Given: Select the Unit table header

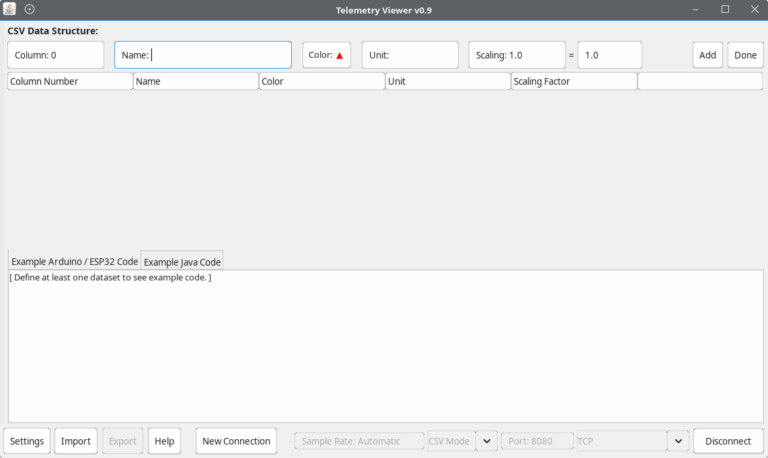Looking at the screenshot, I should [448, 81].
